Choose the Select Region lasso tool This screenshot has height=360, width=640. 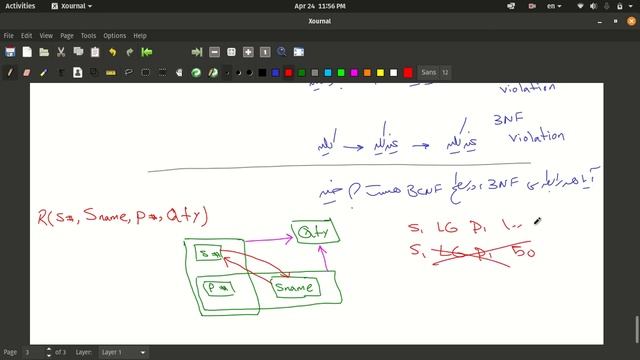click(129, 73)
